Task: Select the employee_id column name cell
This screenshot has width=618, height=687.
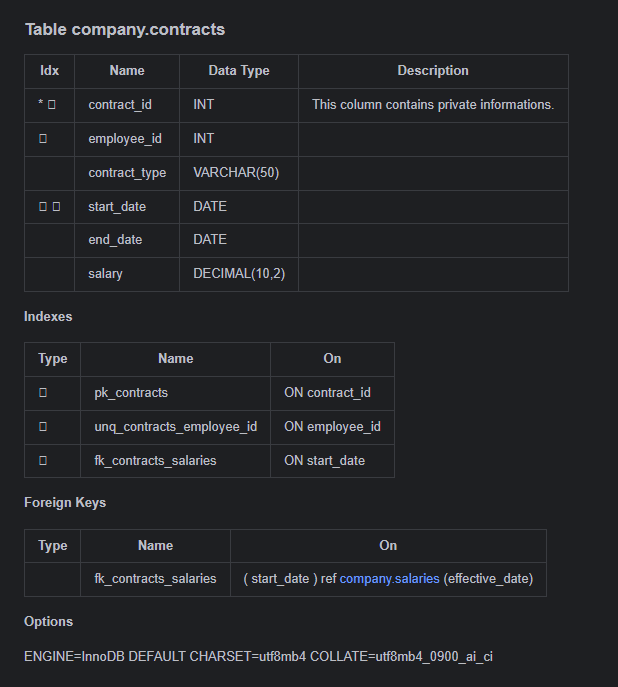Action: tap(125, 139)
